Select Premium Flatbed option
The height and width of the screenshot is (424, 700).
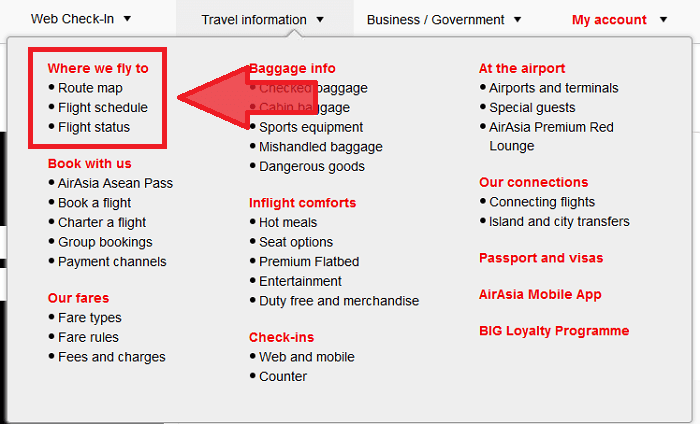309,262
